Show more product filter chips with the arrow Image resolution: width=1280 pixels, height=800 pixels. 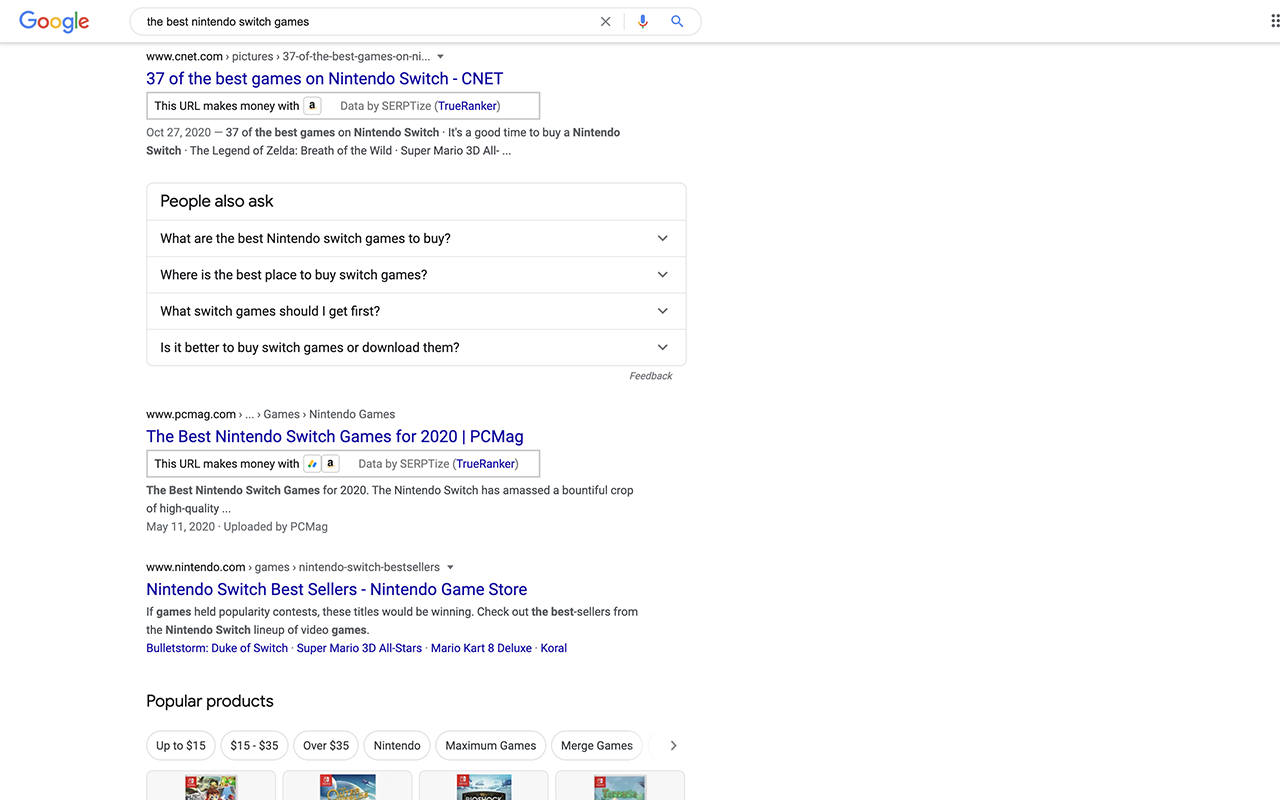(x=673, y=745)
